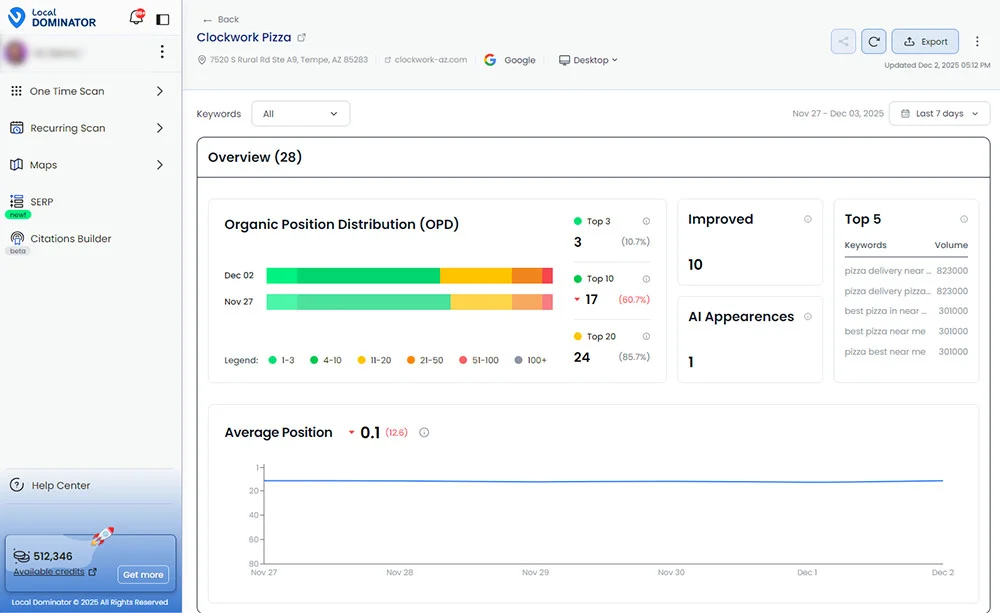Click the Local Dominator logo
1000x613 pixels.
(52, 18)
